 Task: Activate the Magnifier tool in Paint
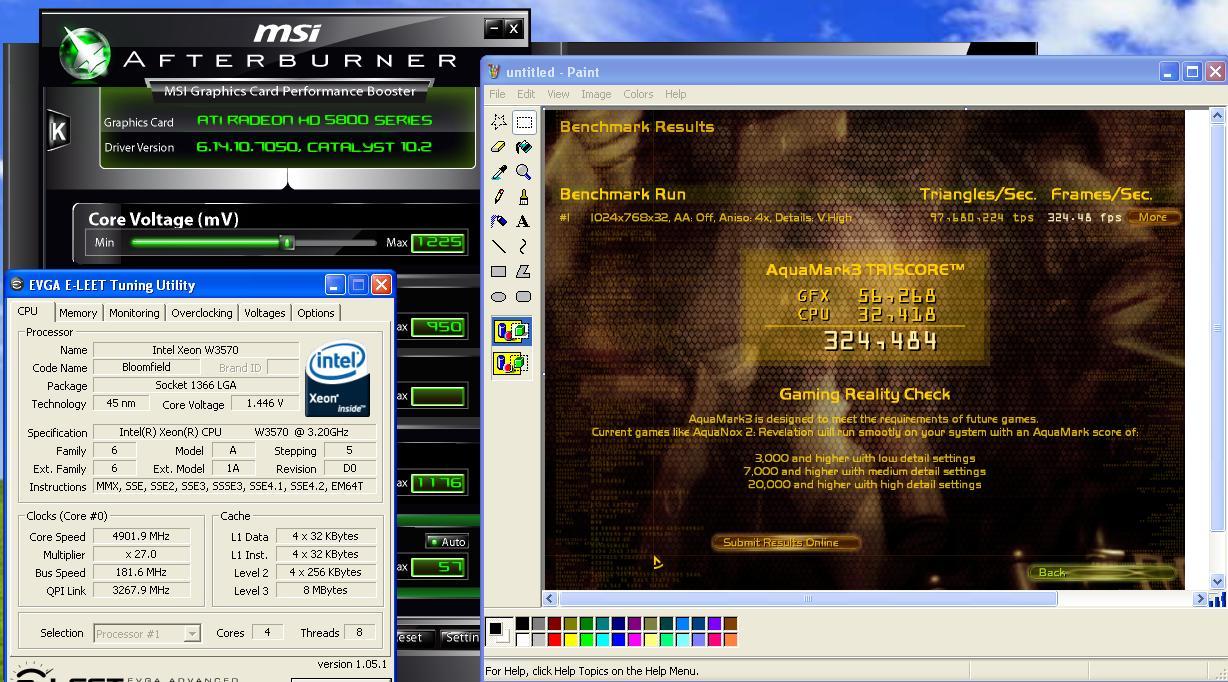524,172
